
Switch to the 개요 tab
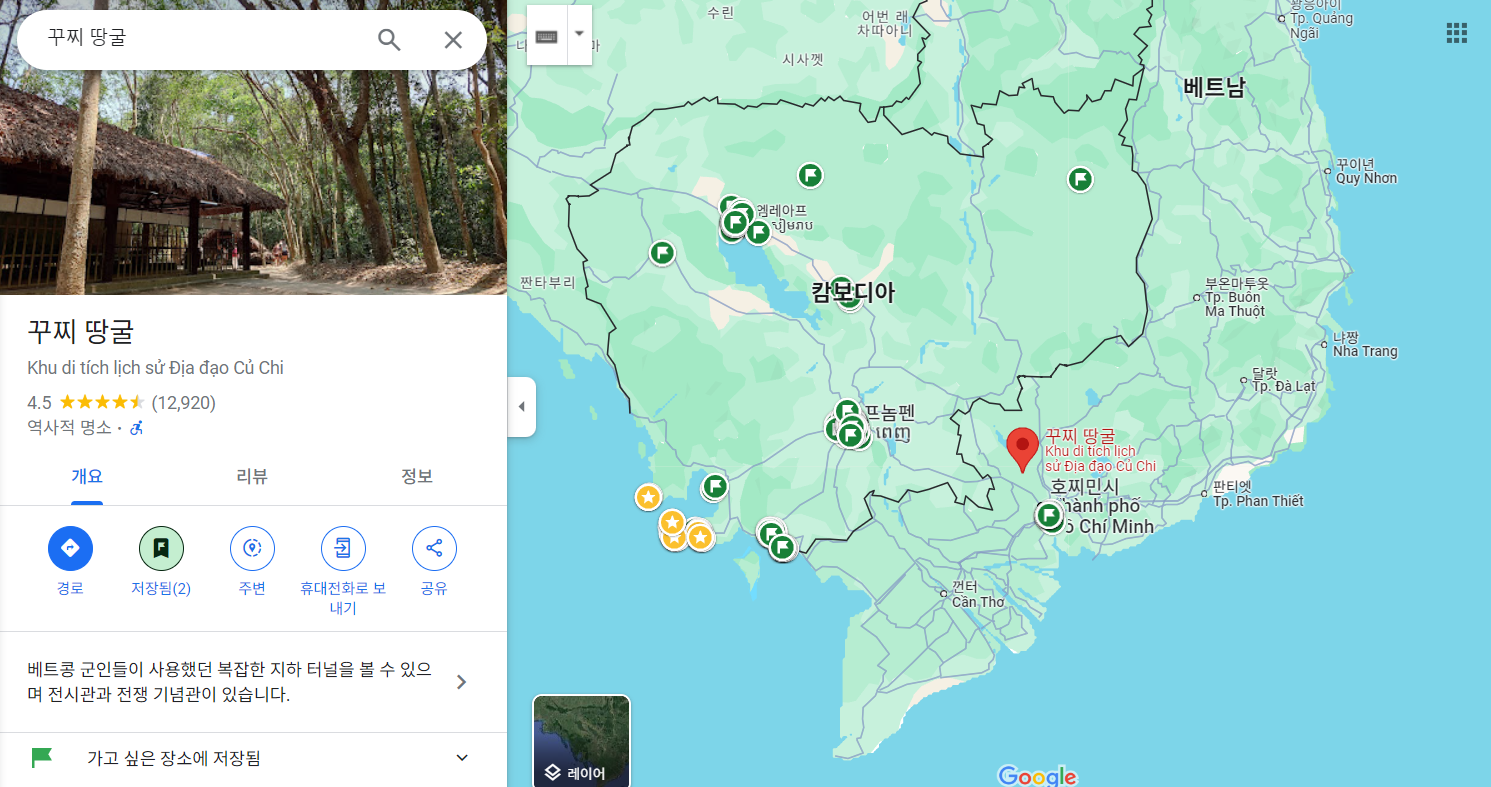pos(87,477)
